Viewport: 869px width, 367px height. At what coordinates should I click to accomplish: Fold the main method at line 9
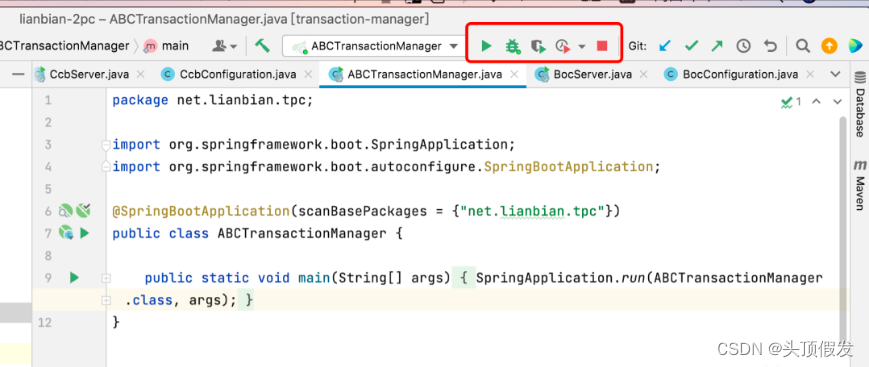coord(105,278)
